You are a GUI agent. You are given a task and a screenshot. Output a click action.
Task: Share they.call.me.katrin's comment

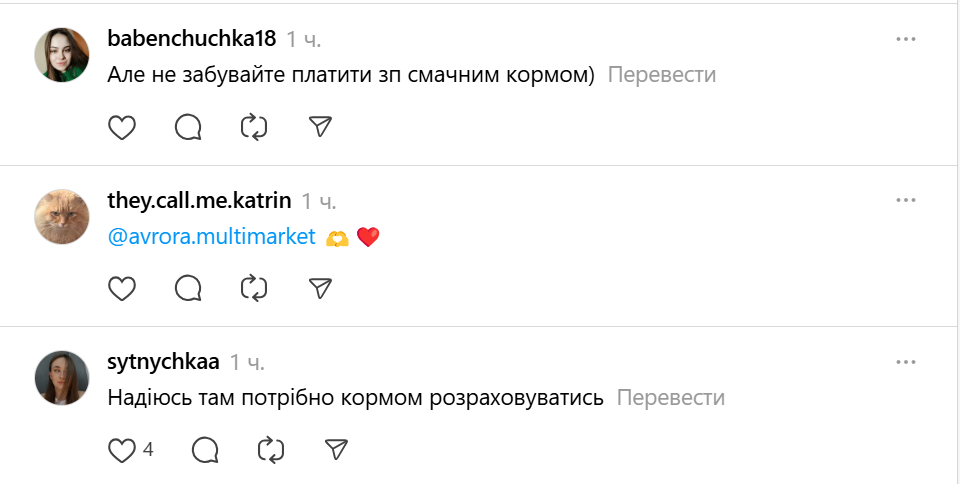coord(320,289)
